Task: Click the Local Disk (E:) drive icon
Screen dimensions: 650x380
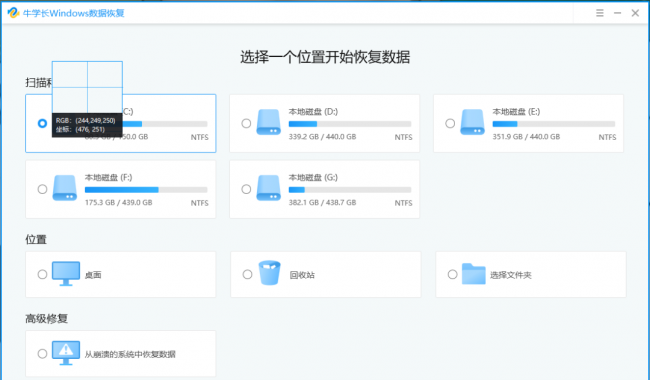Action: pyautogui.click(x=472, y=122)
